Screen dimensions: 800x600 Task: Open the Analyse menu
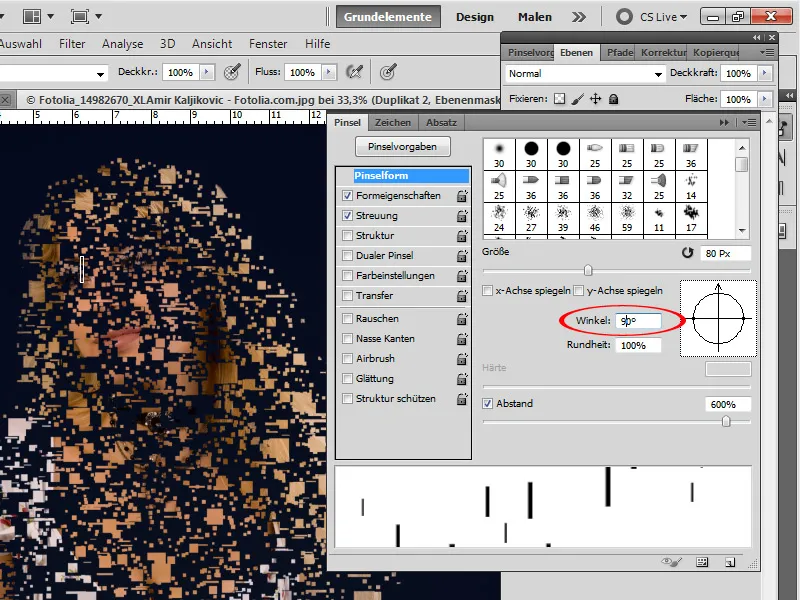click(x=122, y=44)
